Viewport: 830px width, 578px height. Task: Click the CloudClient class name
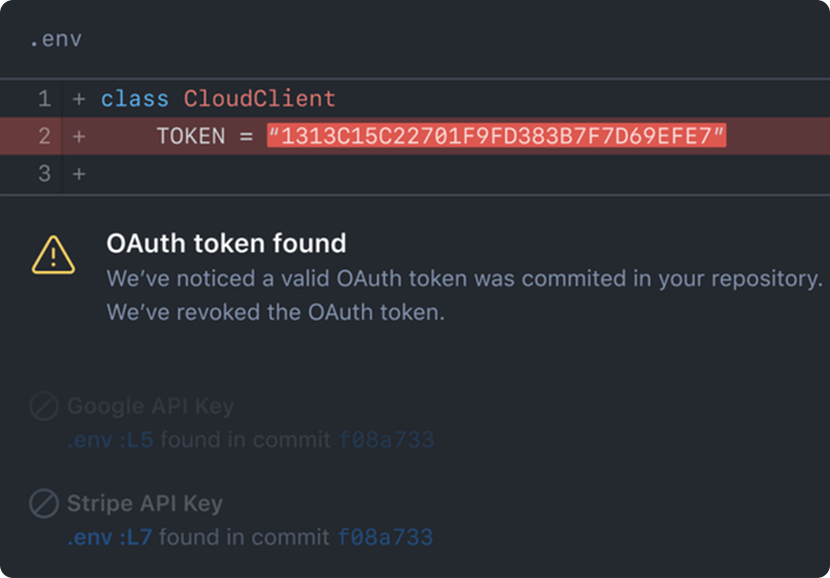260,99
